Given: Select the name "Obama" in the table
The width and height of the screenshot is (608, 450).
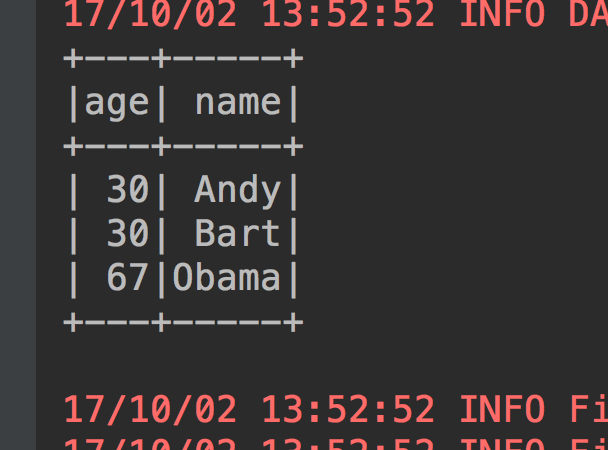Looking at the screenshot, I should tap(226, 277).
